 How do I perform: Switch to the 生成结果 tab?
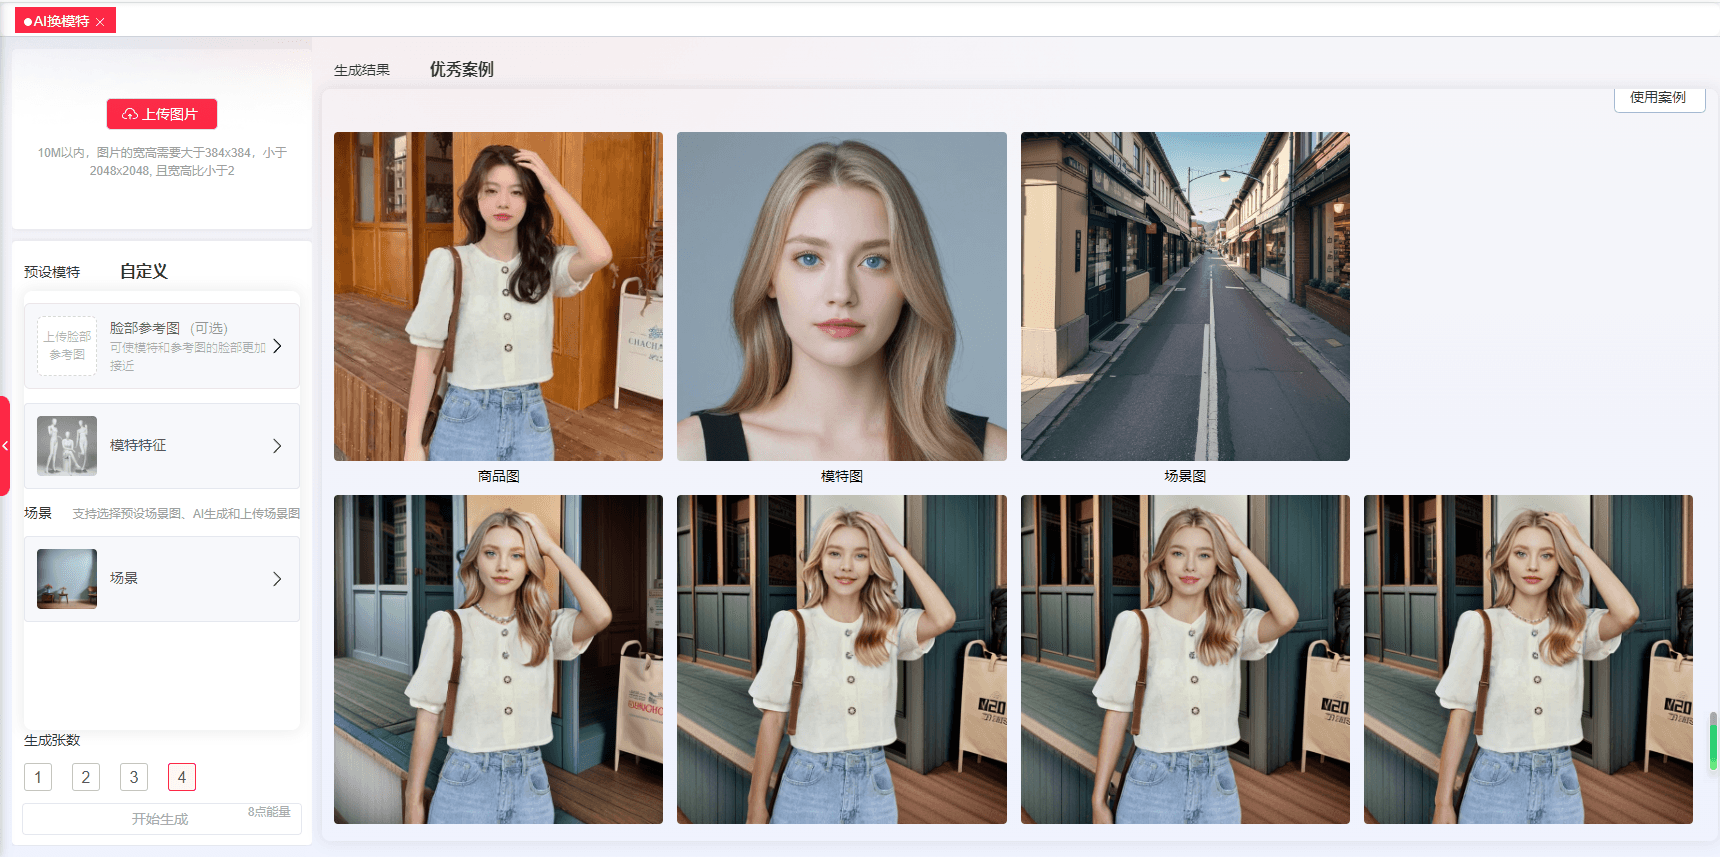[x=362, y=70]
